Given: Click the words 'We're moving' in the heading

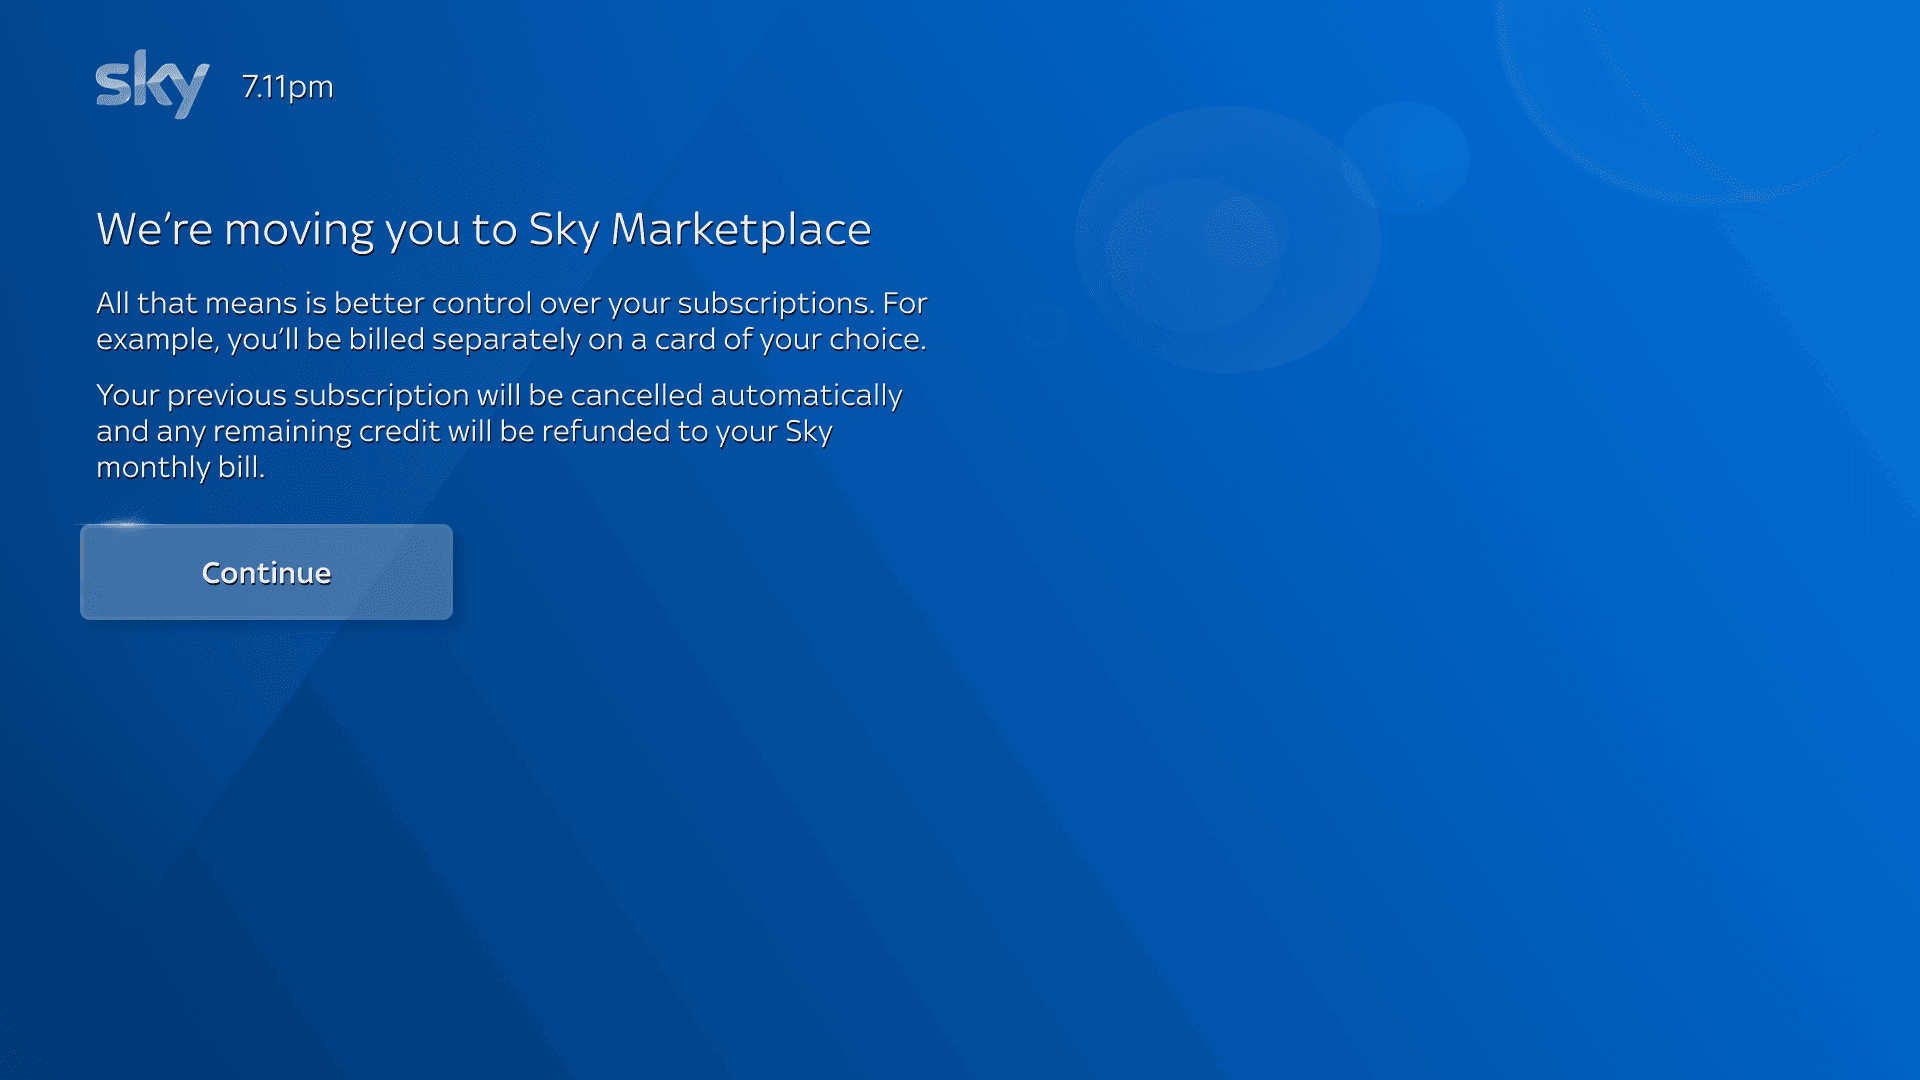Looking at the screenshot, I should coord(235,229).
